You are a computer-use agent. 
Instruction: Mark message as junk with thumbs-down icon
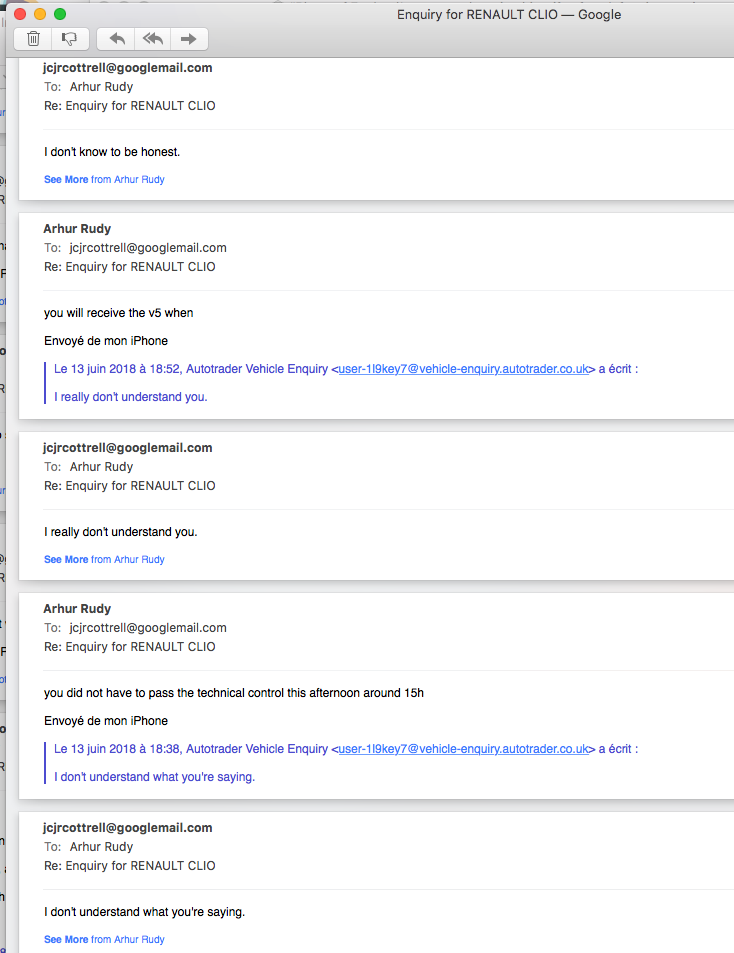69,39
